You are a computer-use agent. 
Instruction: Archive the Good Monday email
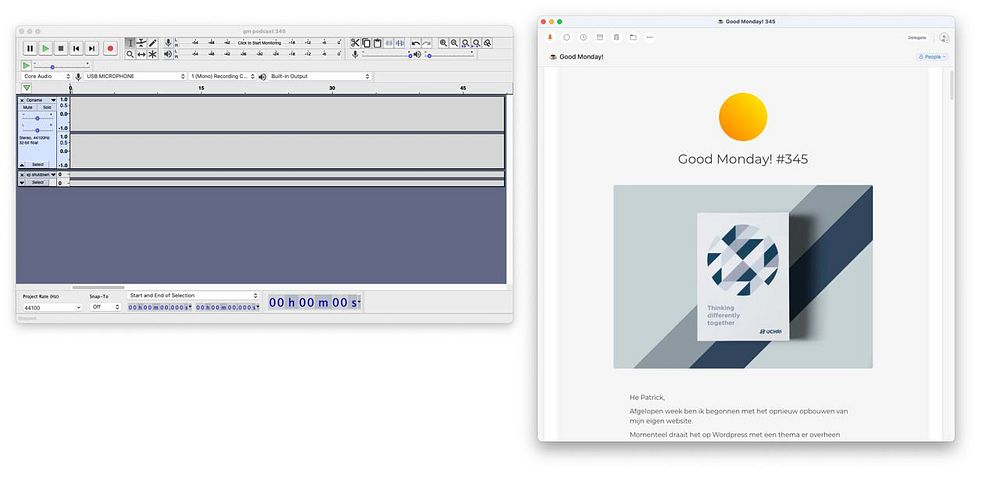(599, 38)
